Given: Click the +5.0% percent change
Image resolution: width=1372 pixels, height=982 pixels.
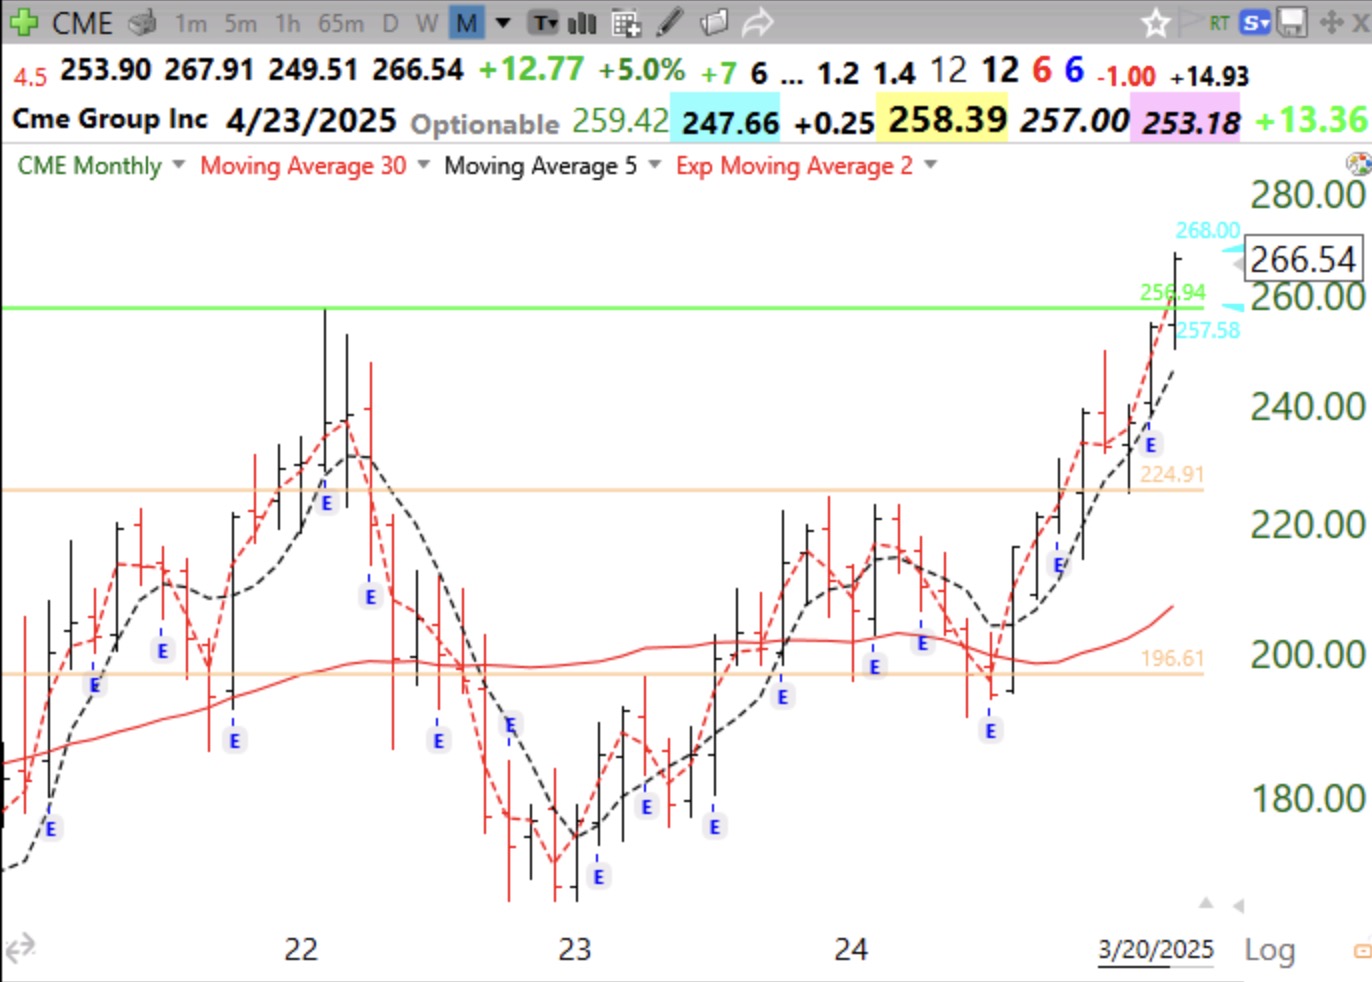Looking at the screenshot, I should point(641,70).
